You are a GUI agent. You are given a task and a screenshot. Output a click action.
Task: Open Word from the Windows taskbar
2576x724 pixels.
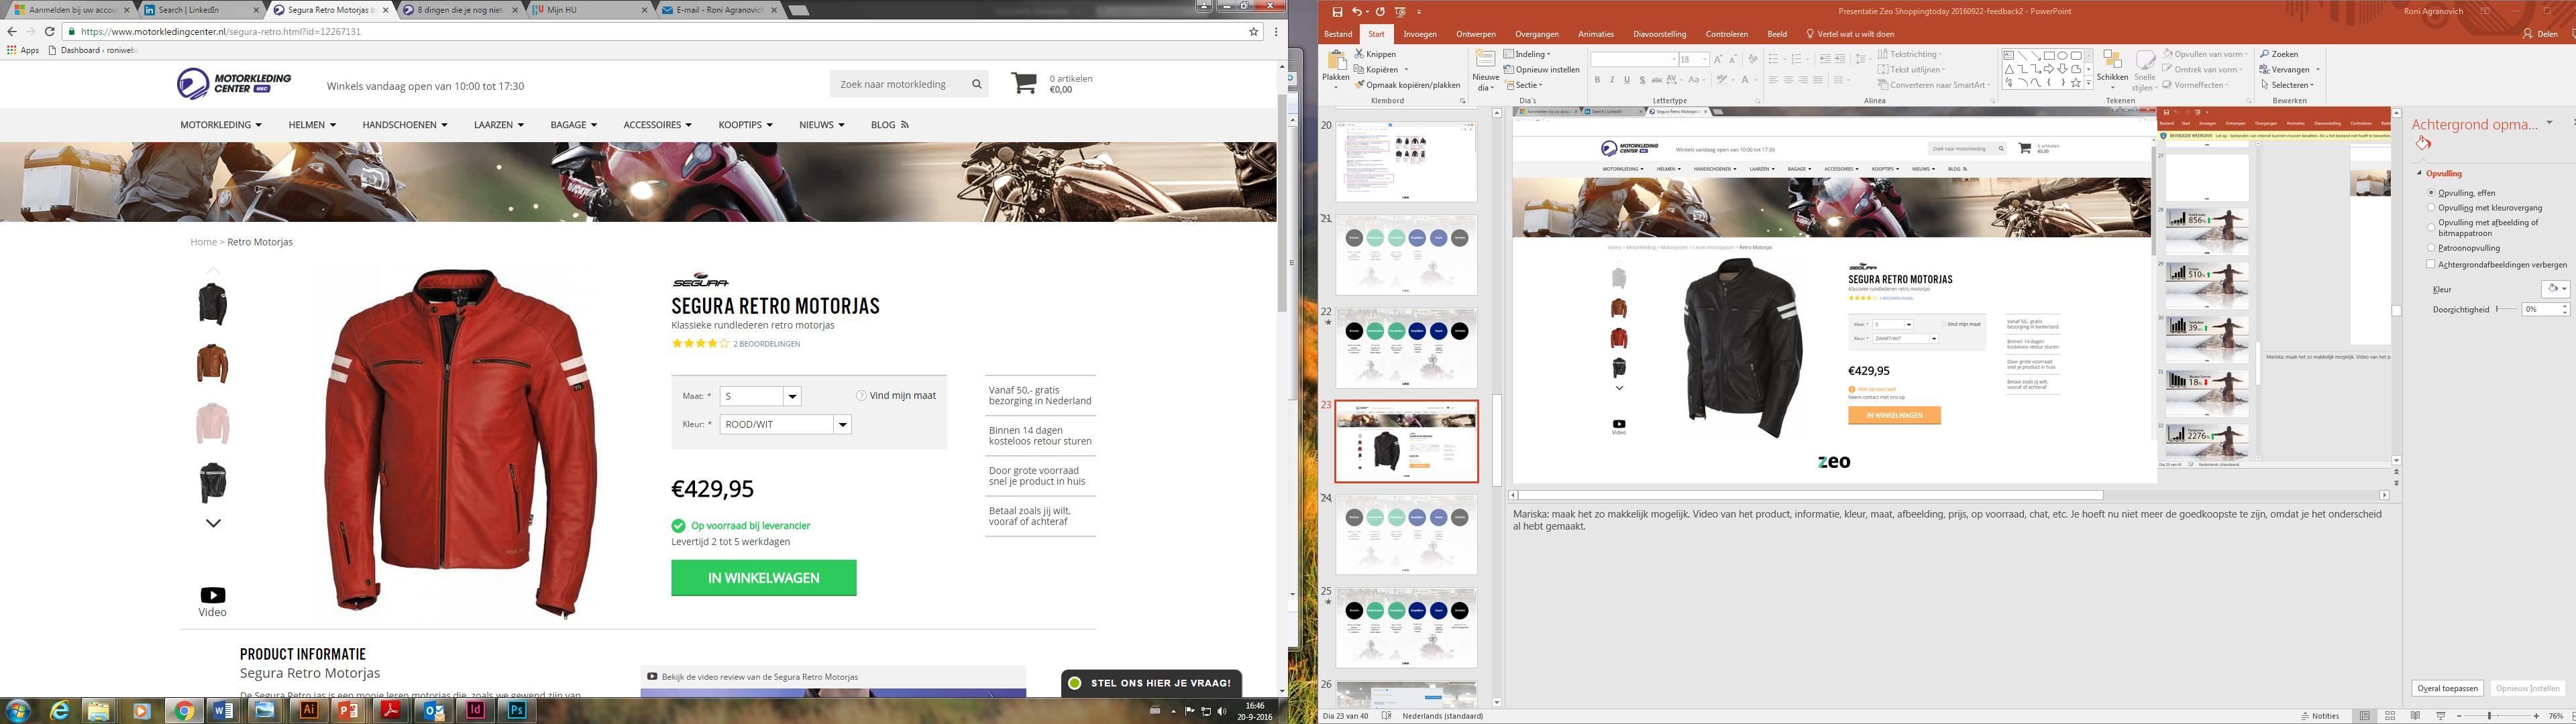(224, 710)
